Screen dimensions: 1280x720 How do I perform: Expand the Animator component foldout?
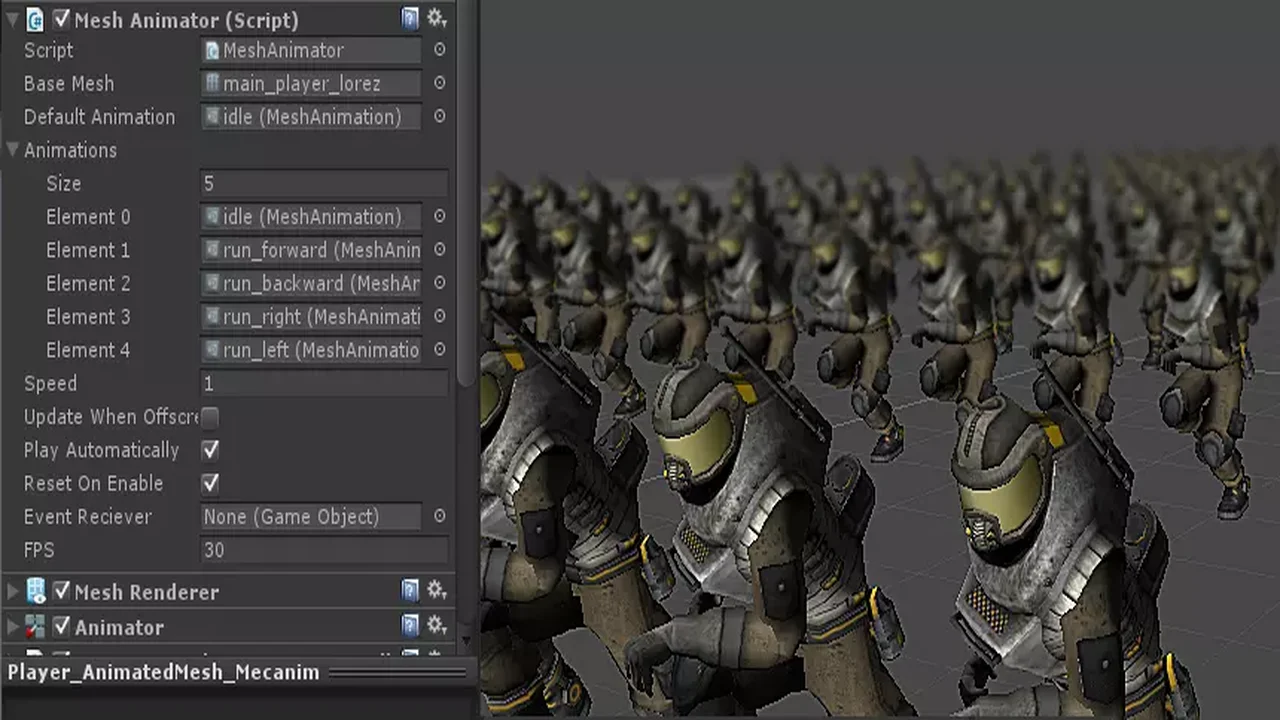(x=12, y=627)
